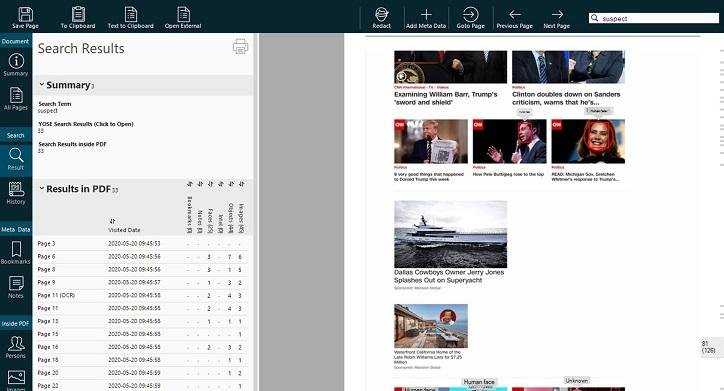This screenshot has width=724, height=391.
Task: Select the Result search icon in sidebar
Action: [x=16, y=155]
